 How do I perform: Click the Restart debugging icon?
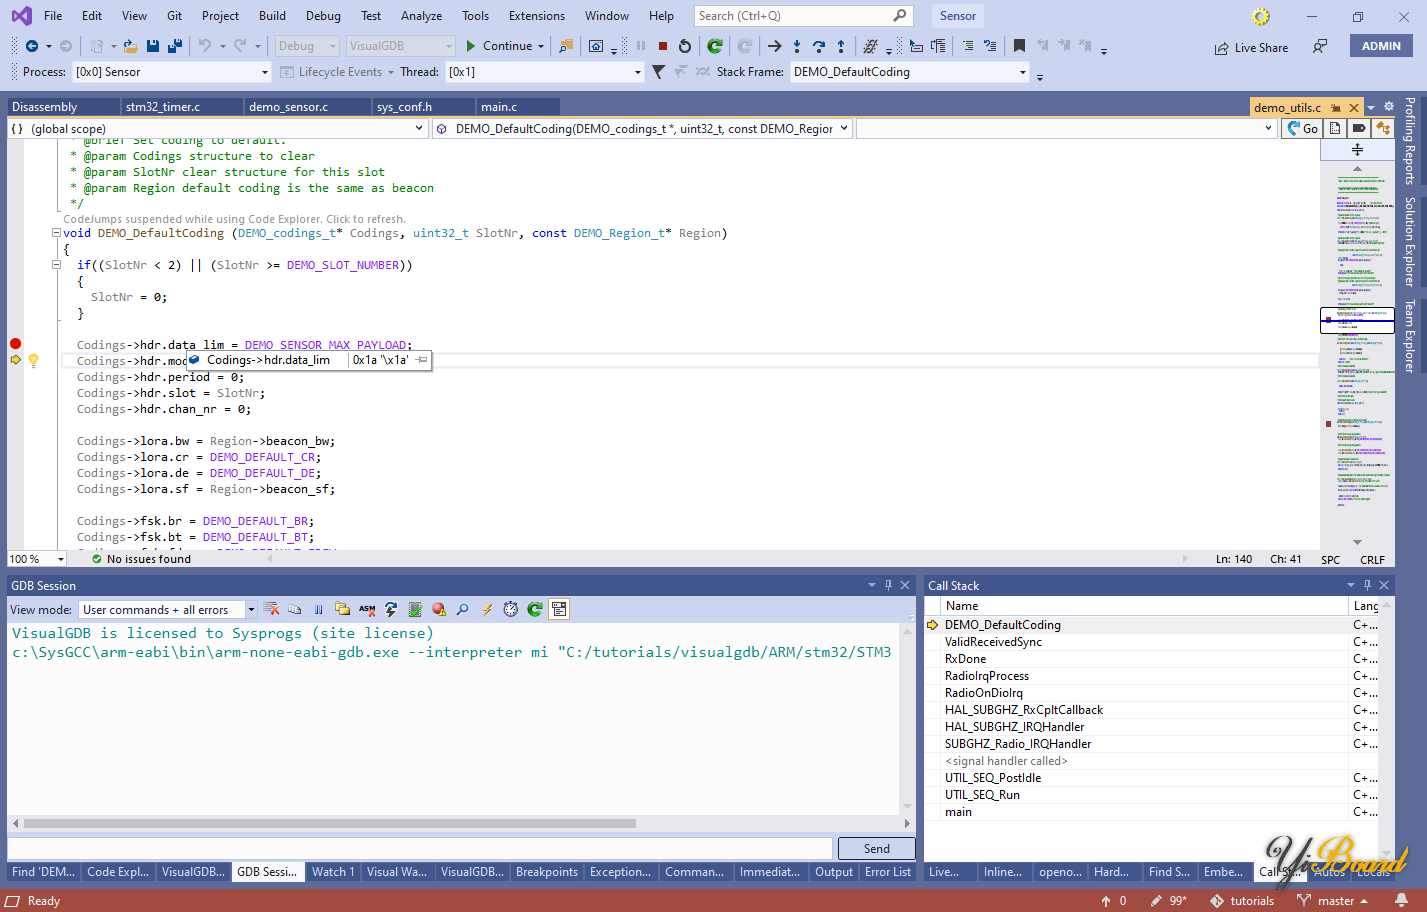[x=685, y=46]
